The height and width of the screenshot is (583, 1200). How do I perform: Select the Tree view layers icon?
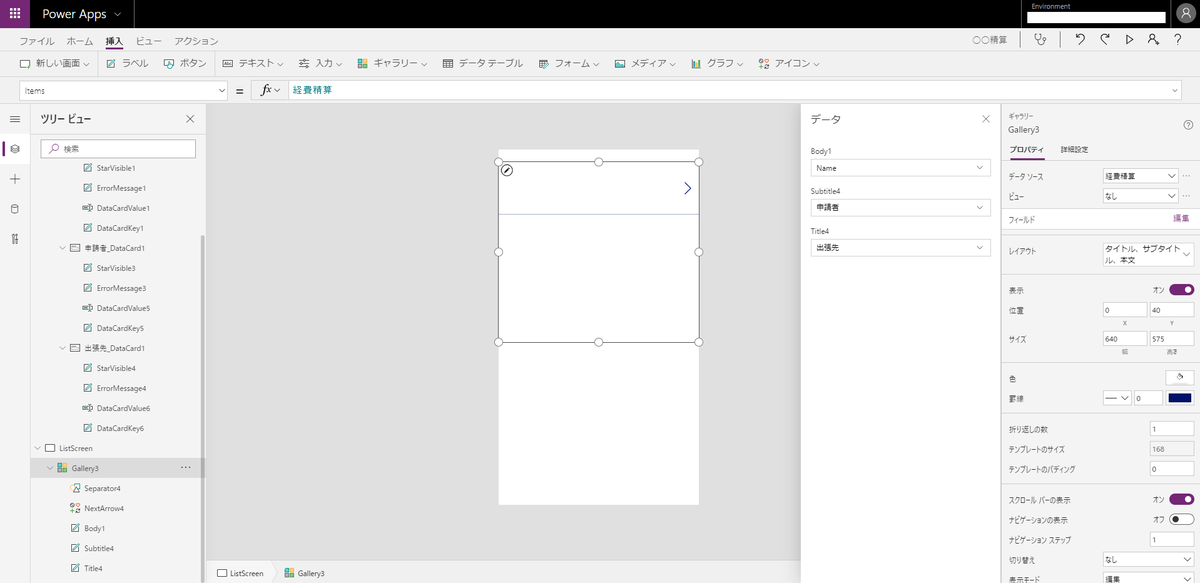pyautogui.click(x=14, y=149)
